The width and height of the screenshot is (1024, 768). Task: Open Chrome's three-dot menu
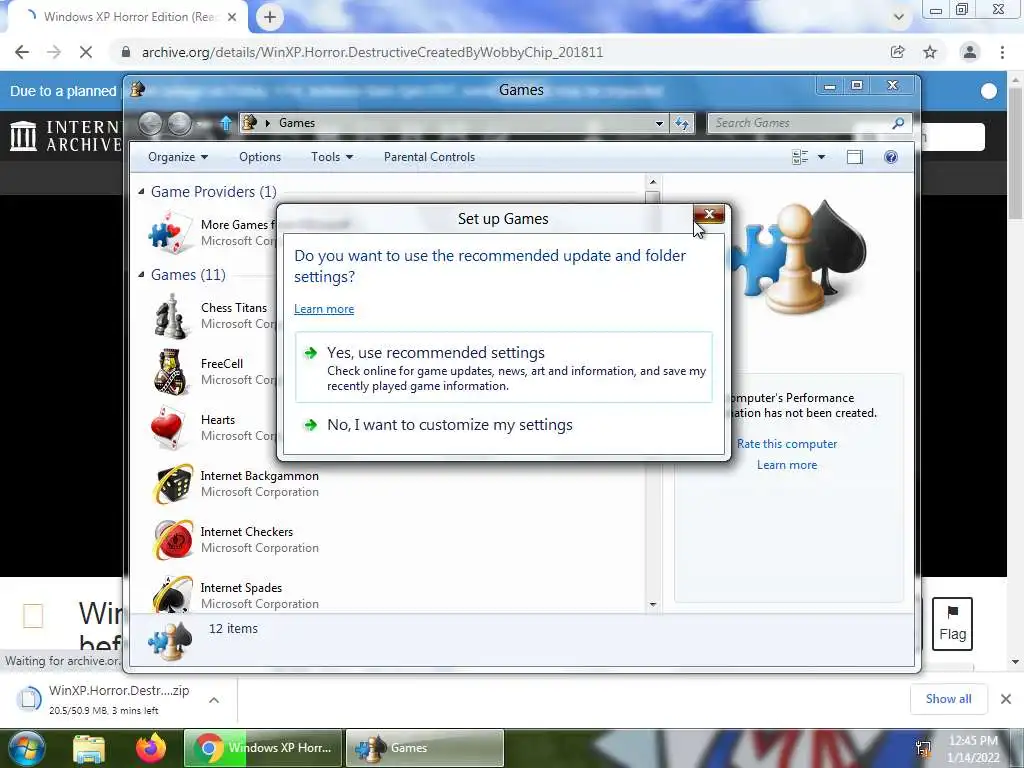[x=1002, y=52]
